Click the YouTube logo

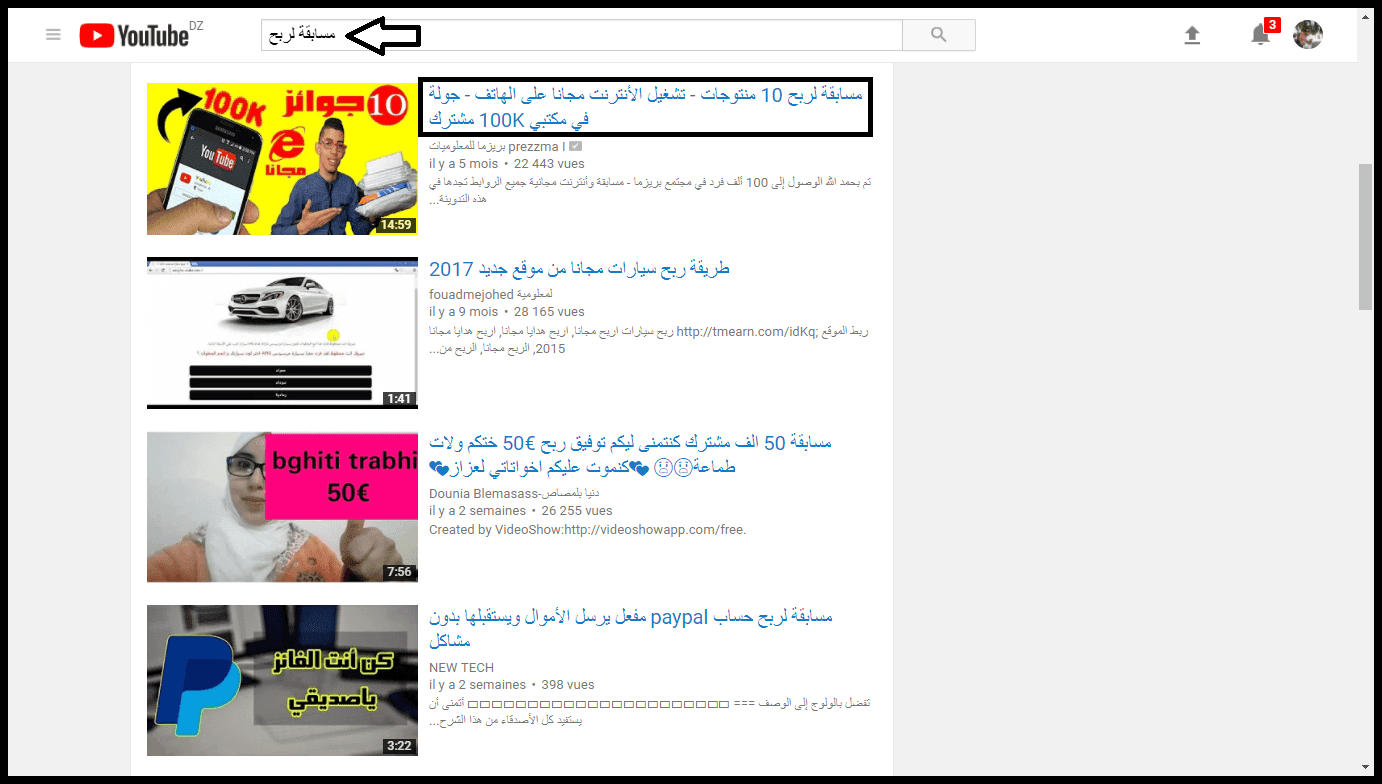[135, 36]
